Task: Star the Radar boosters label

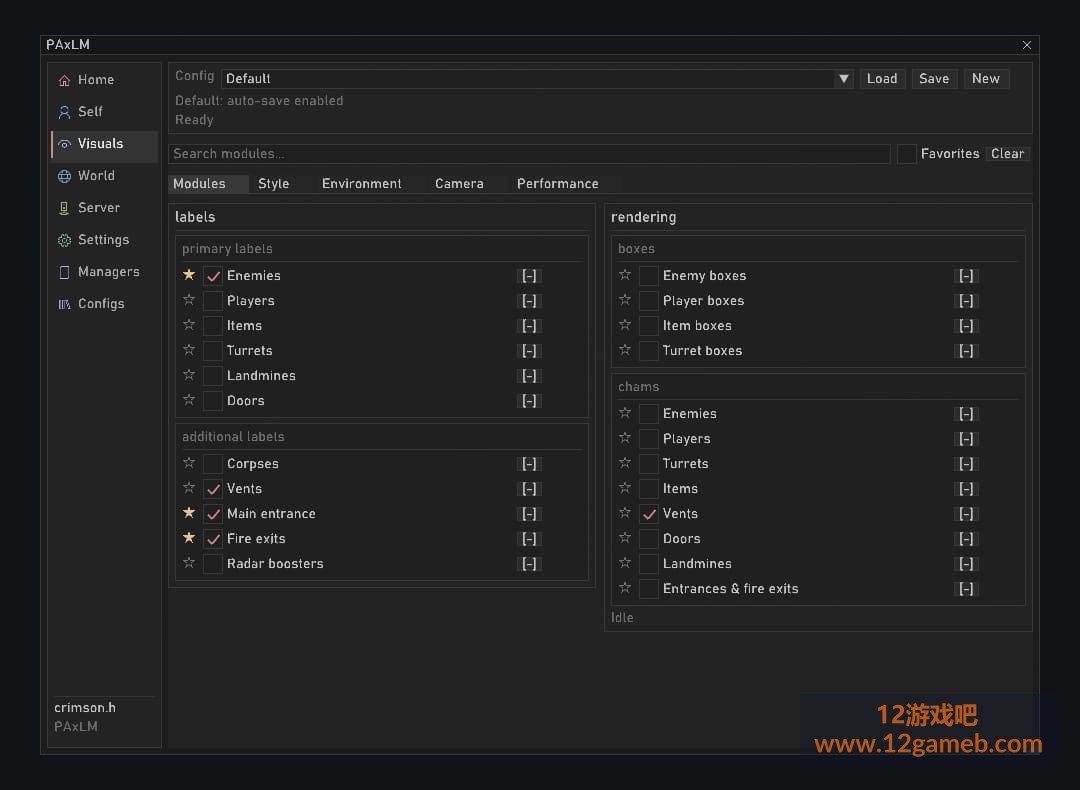Action: 189,563
